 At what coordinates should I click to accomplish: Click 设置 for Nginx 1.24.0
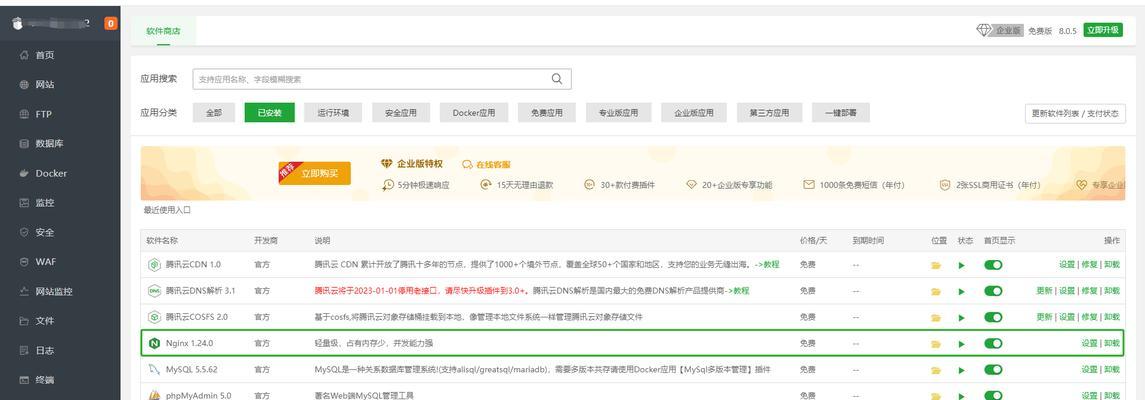click(x=1090, y=344)
